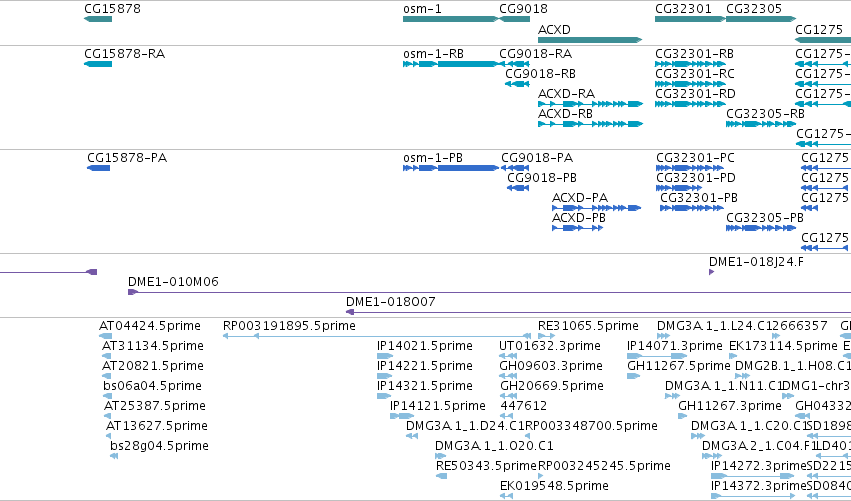Image resolution: width=851 pixels, height=501 pixels.
Task: Click the RE31065.5prime EST feature
Action: (547, 336)
